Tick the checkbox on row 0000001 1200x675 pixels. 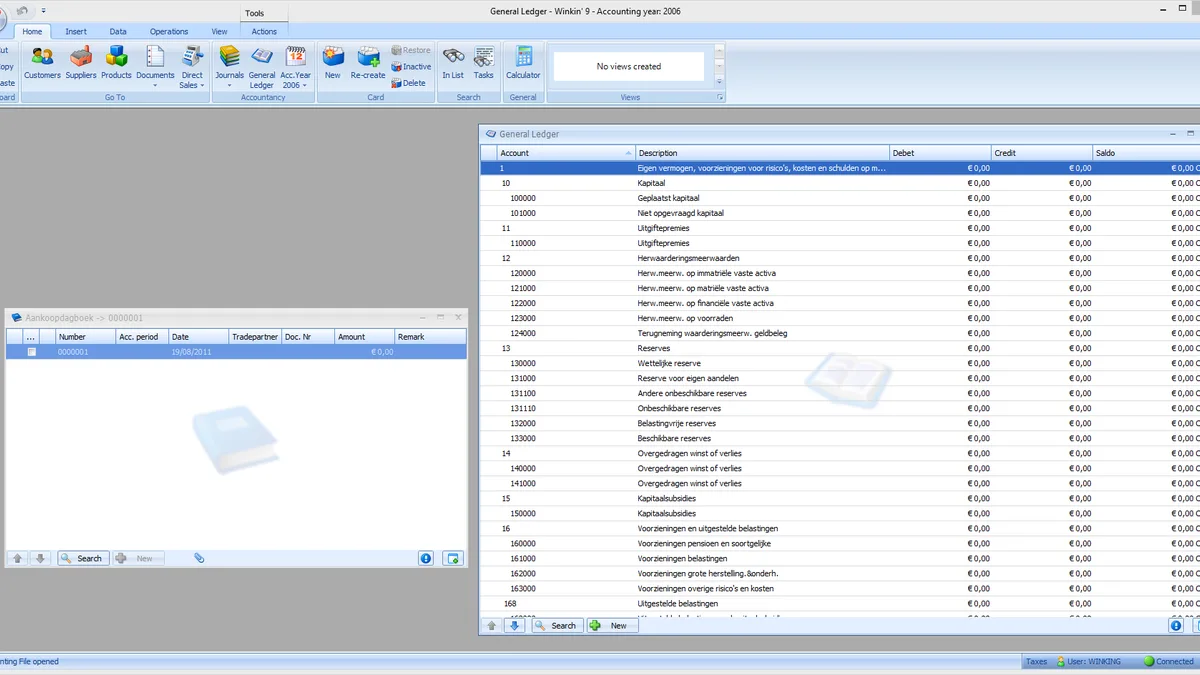32,352
